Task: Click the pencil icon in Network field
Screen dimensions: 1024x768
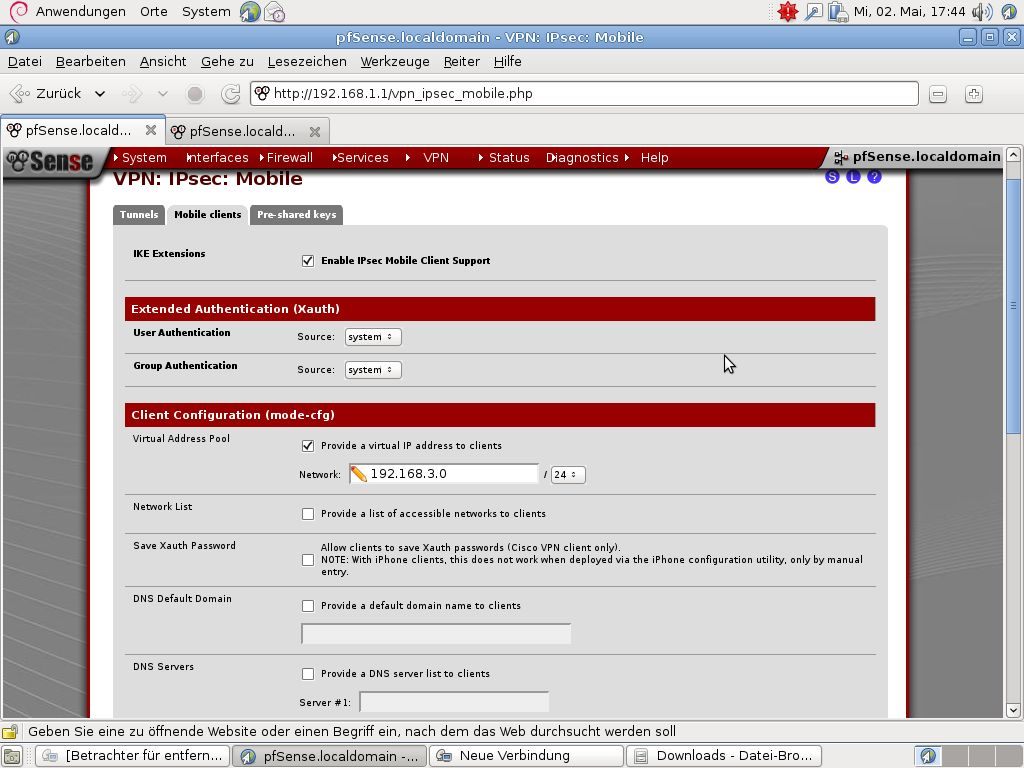Action: 359,474
